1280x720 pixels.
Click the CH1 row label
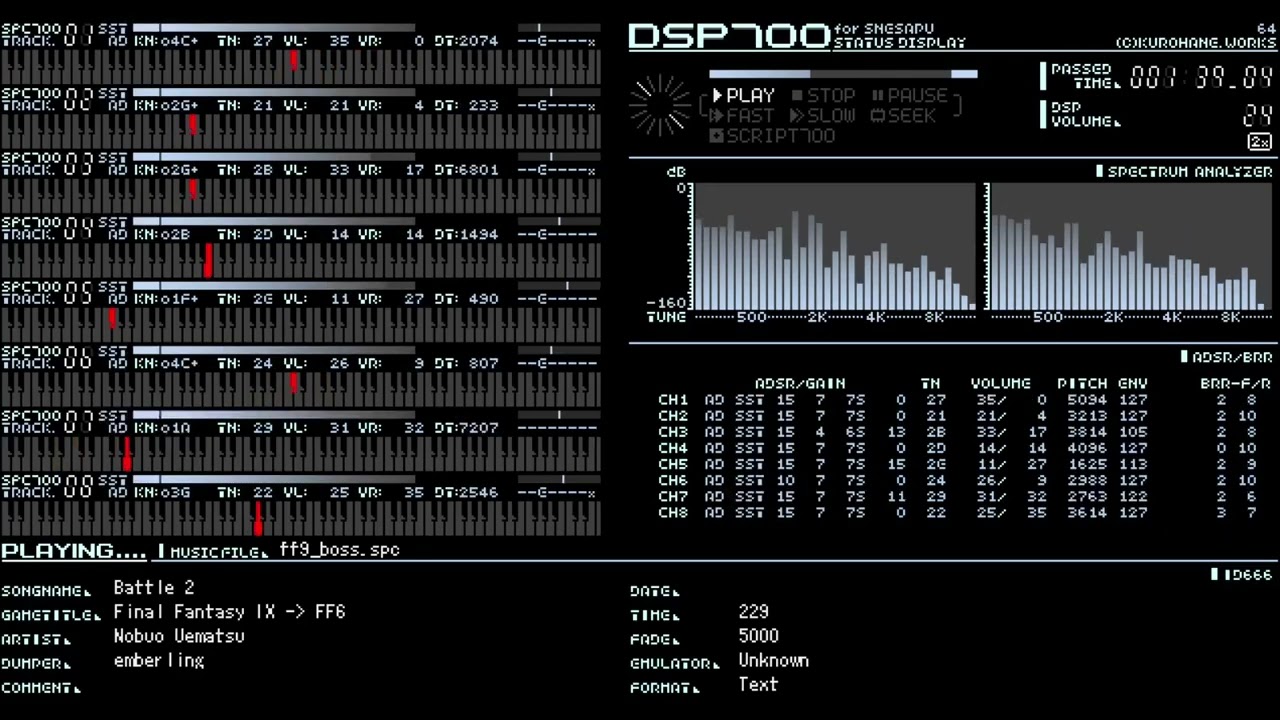tap(673, 400)
